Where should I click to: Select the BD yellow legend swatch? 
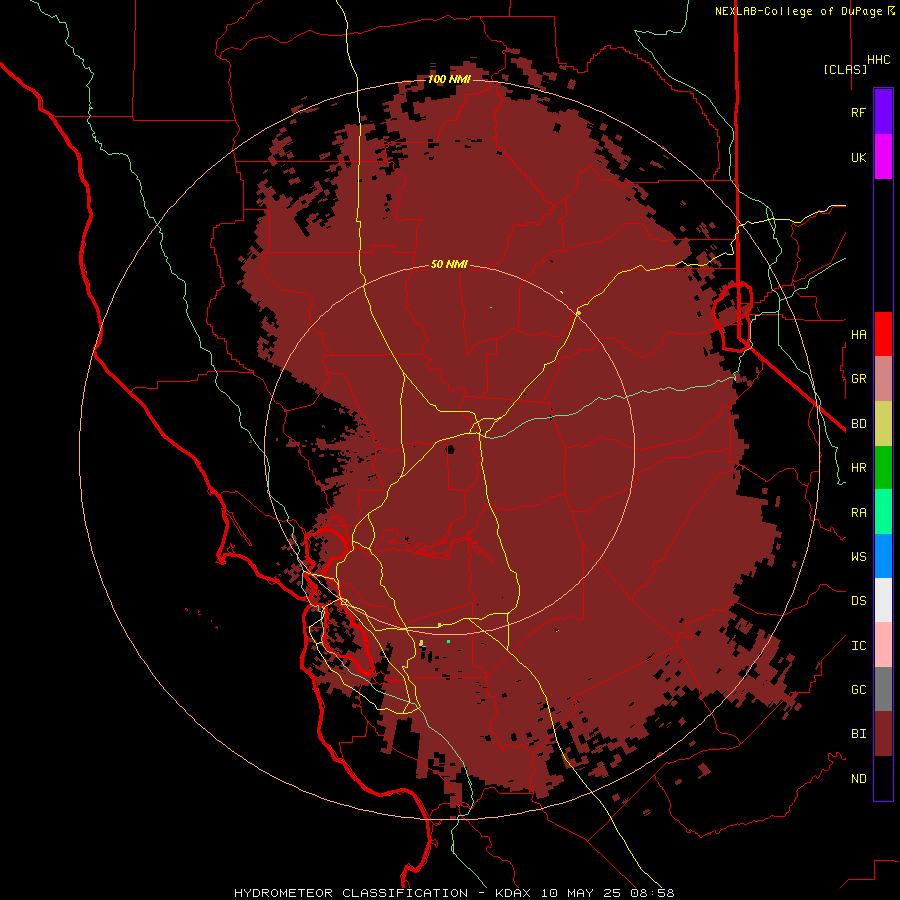(x=883, y=423)
